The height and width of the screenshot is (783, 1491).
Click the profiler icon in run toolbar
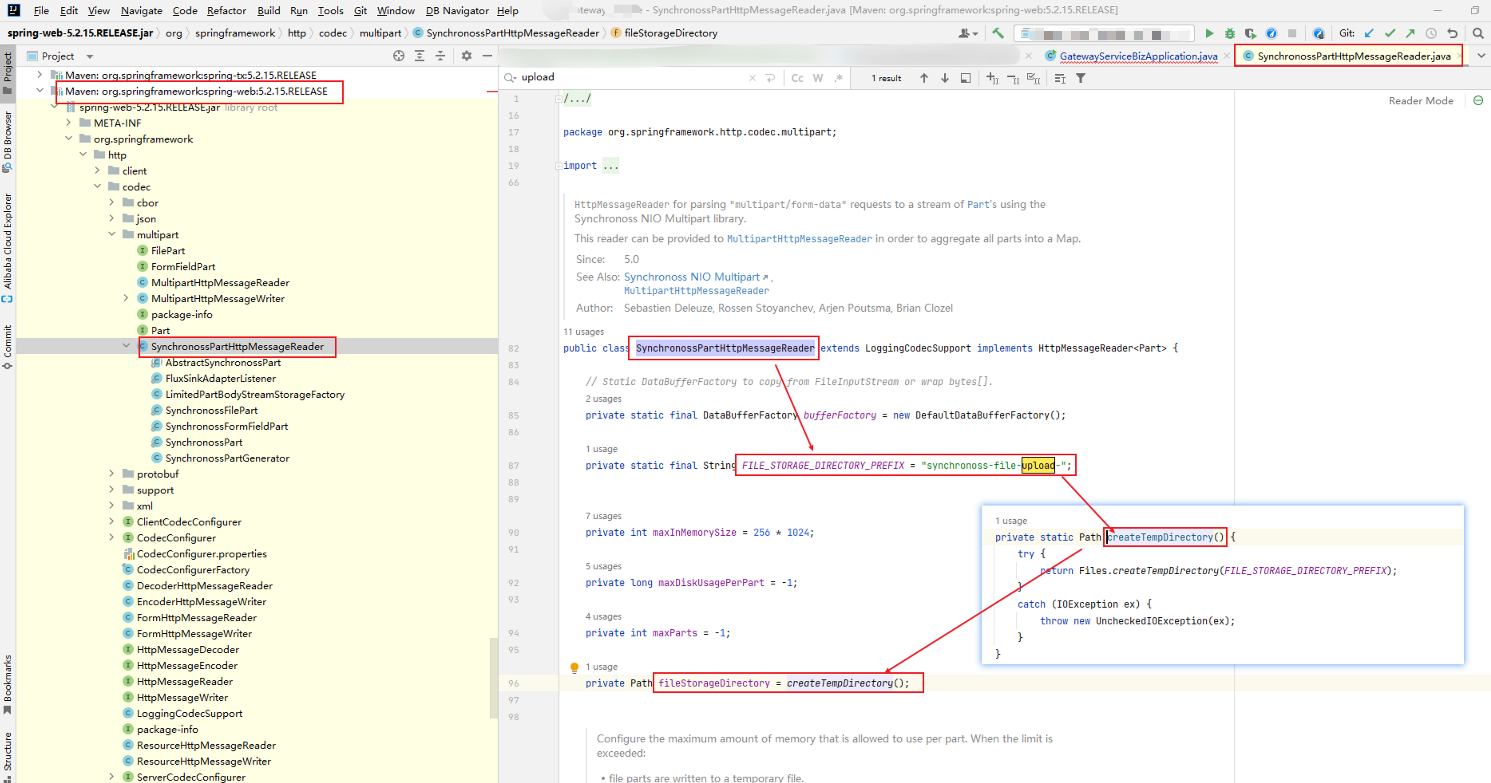(1270, 33)
